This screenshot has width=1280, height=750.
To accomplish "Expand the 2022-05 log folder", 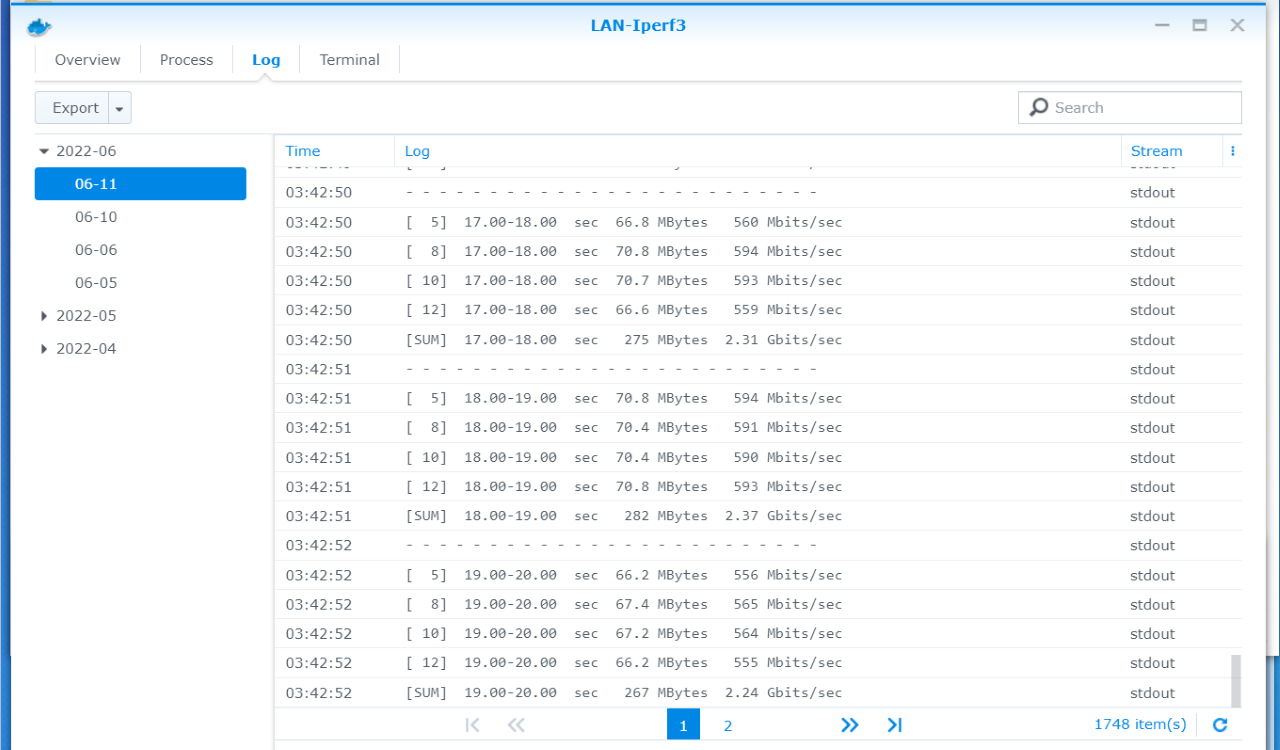I will point(44,316).
